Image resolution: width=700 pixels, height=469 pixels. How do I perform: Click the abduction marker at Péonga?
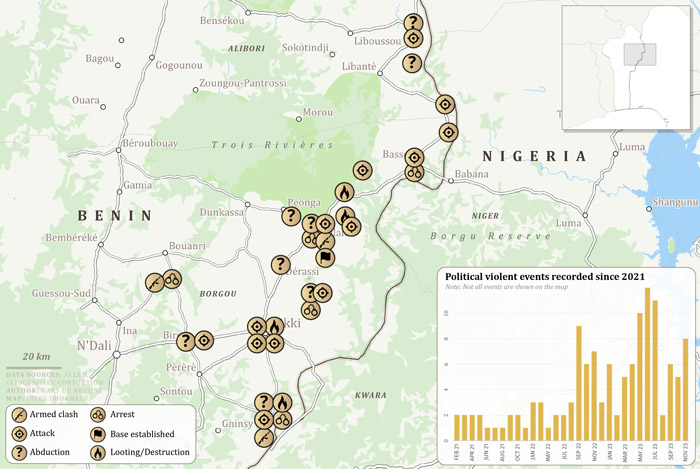coord(291,216)
